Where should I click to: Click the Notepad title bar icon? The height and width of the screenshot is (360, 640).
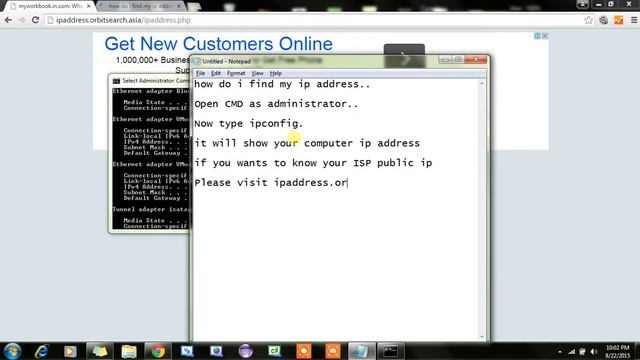(x=197, y=62)
